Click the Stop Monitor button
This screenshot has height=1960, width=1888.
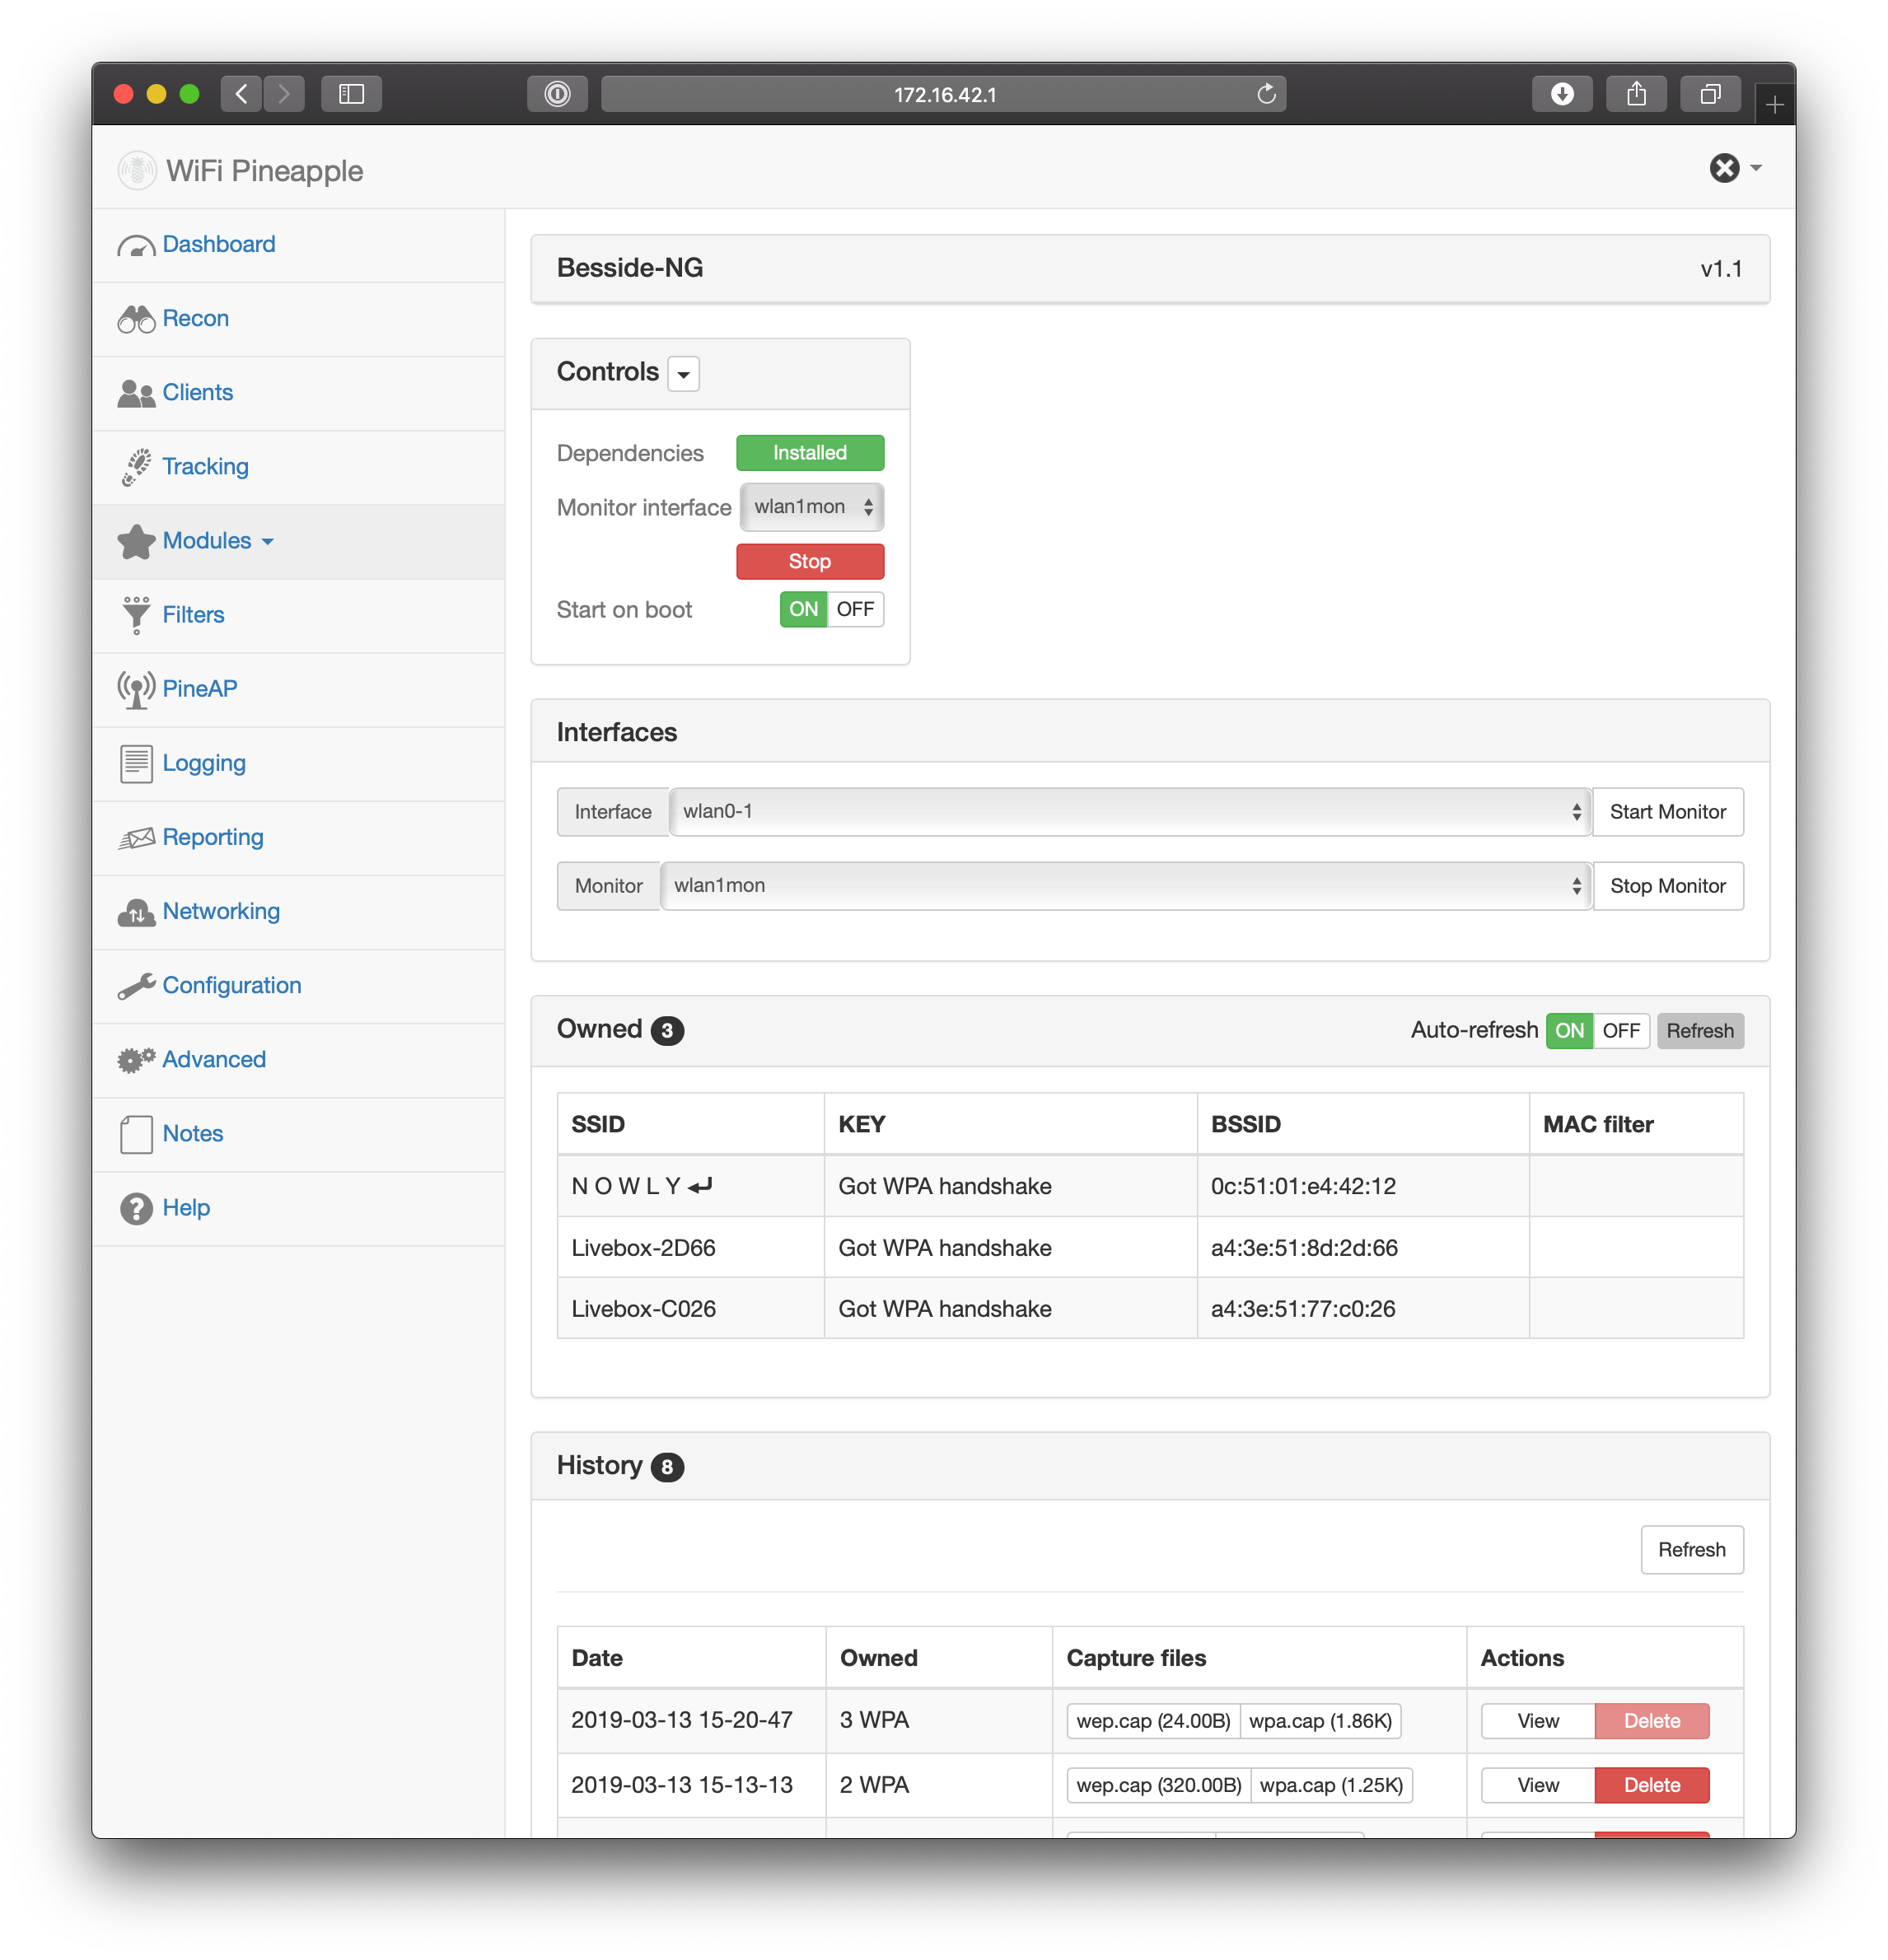(x=1667, y=886)
